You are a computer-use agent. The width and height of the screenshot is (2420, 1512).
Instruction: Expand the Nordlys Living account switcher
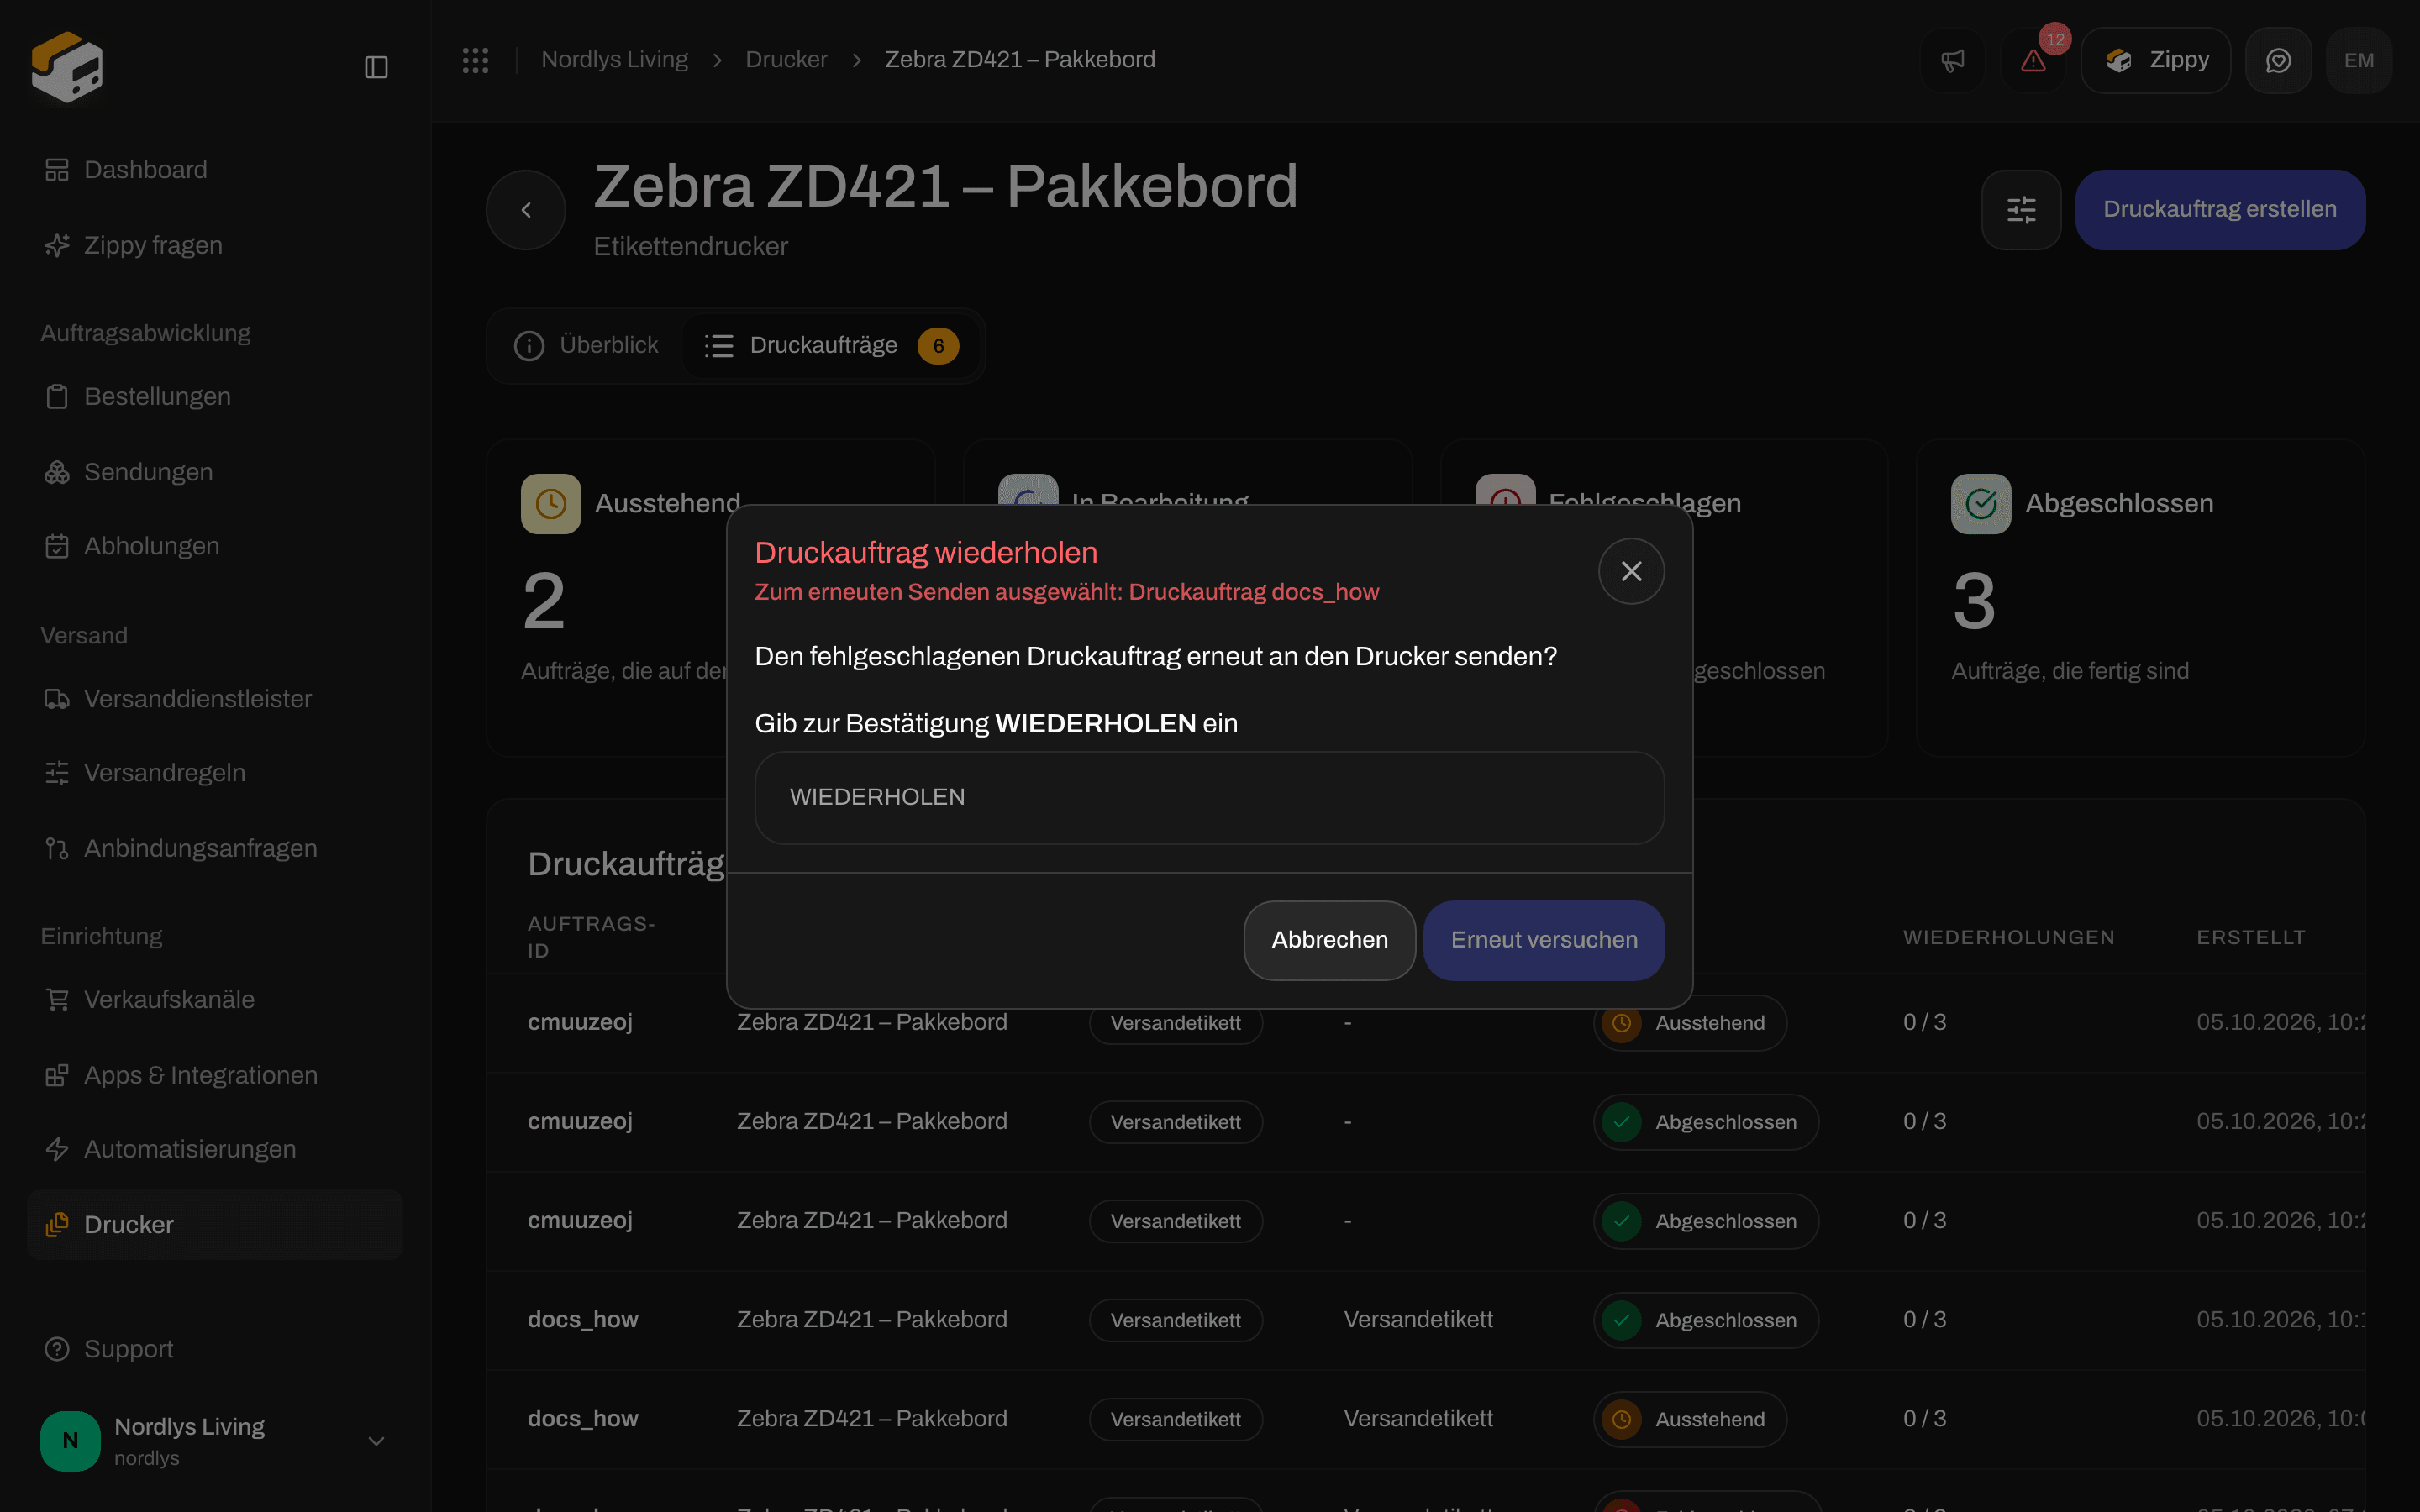[215, 1441]
